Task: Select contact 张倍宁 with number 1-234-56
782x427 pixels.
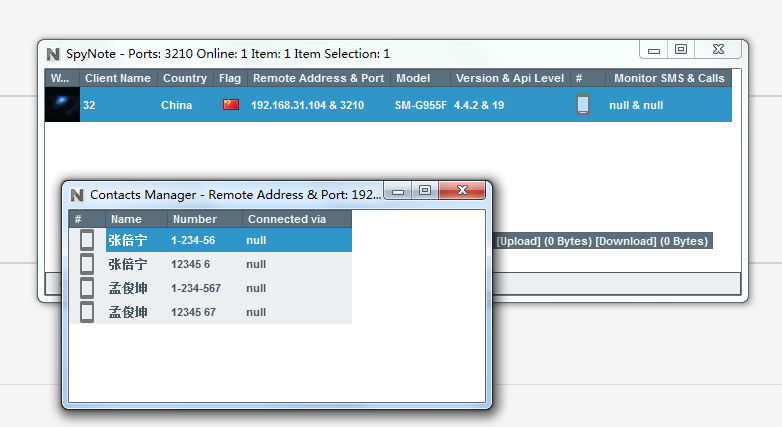Action: [x=128, y=240]
